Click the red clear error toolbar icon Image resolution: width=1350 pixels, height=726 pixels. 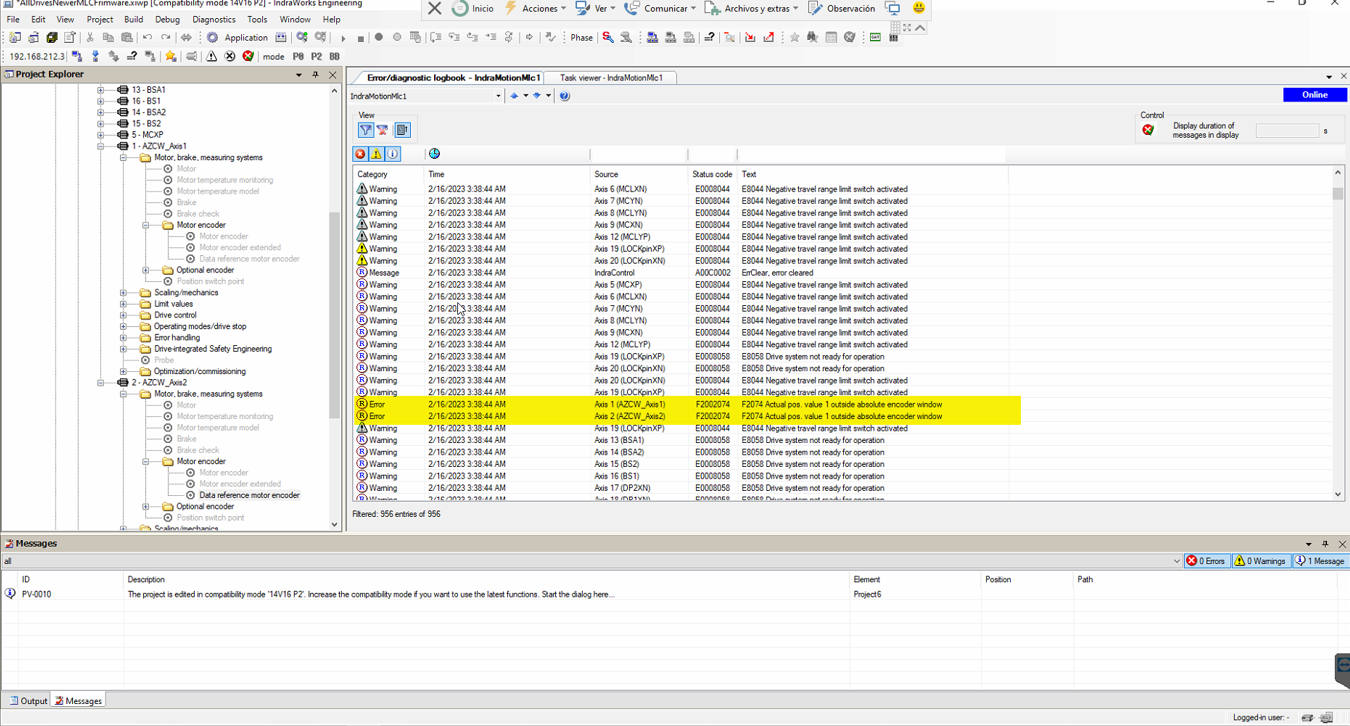pos(248,57)
